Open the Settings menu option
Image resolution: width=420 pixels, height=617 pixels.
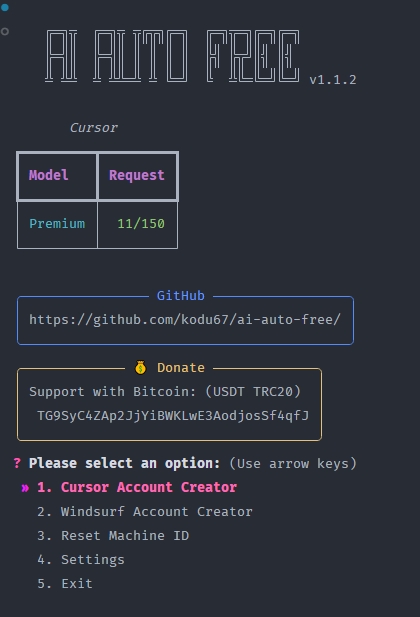point(81,560)
